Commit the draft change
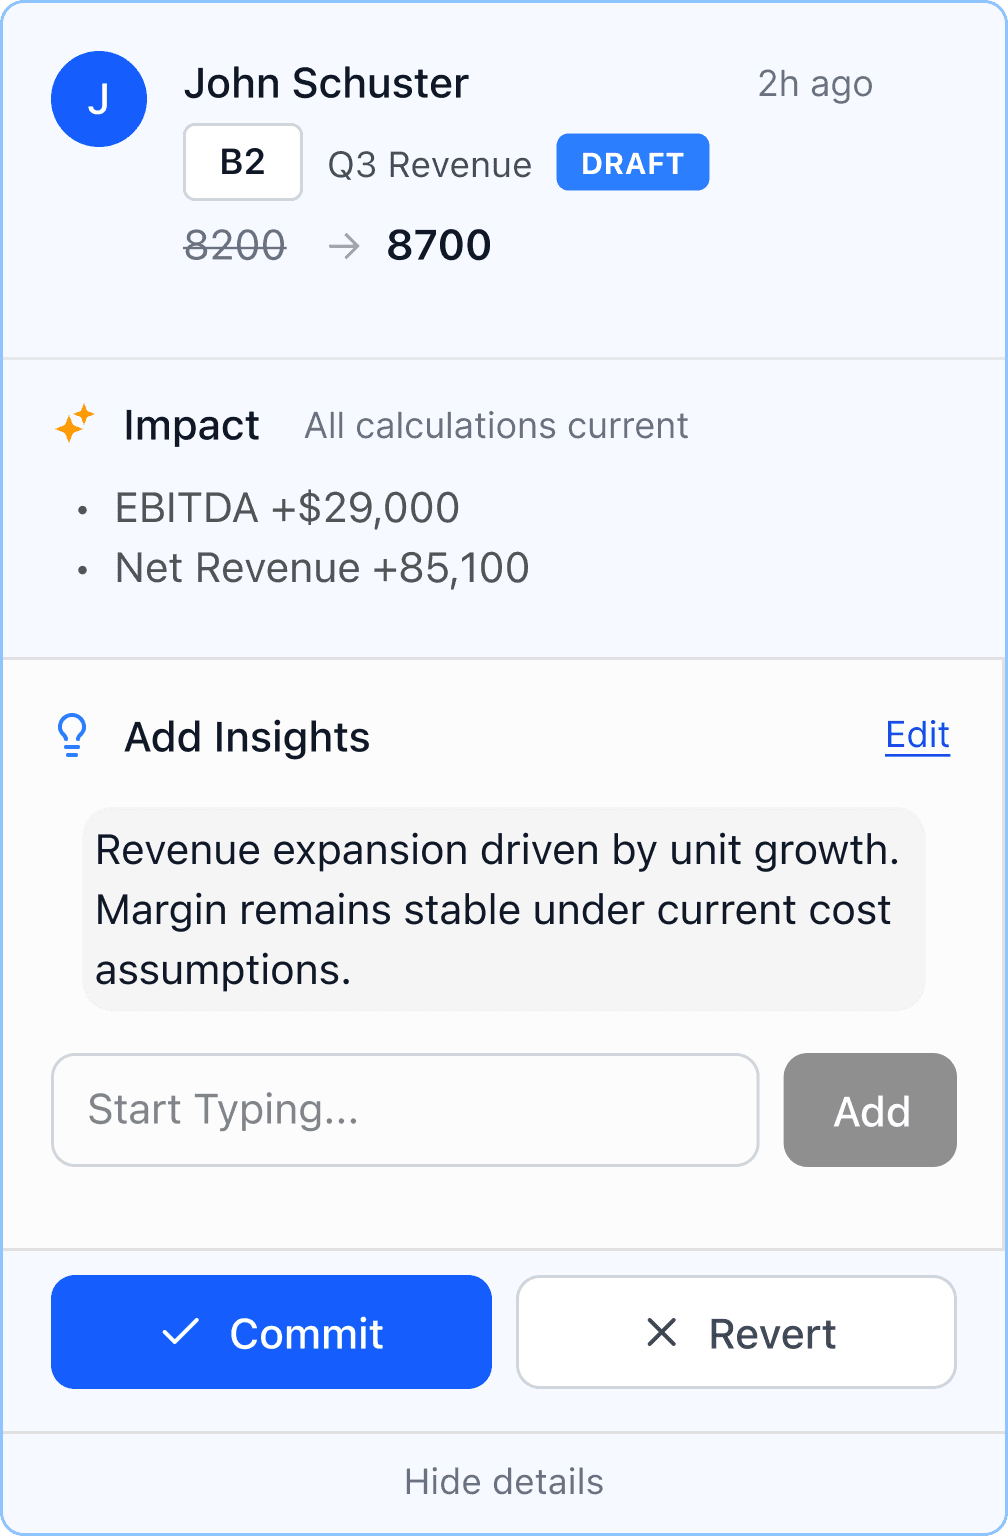 point(271,1332)
